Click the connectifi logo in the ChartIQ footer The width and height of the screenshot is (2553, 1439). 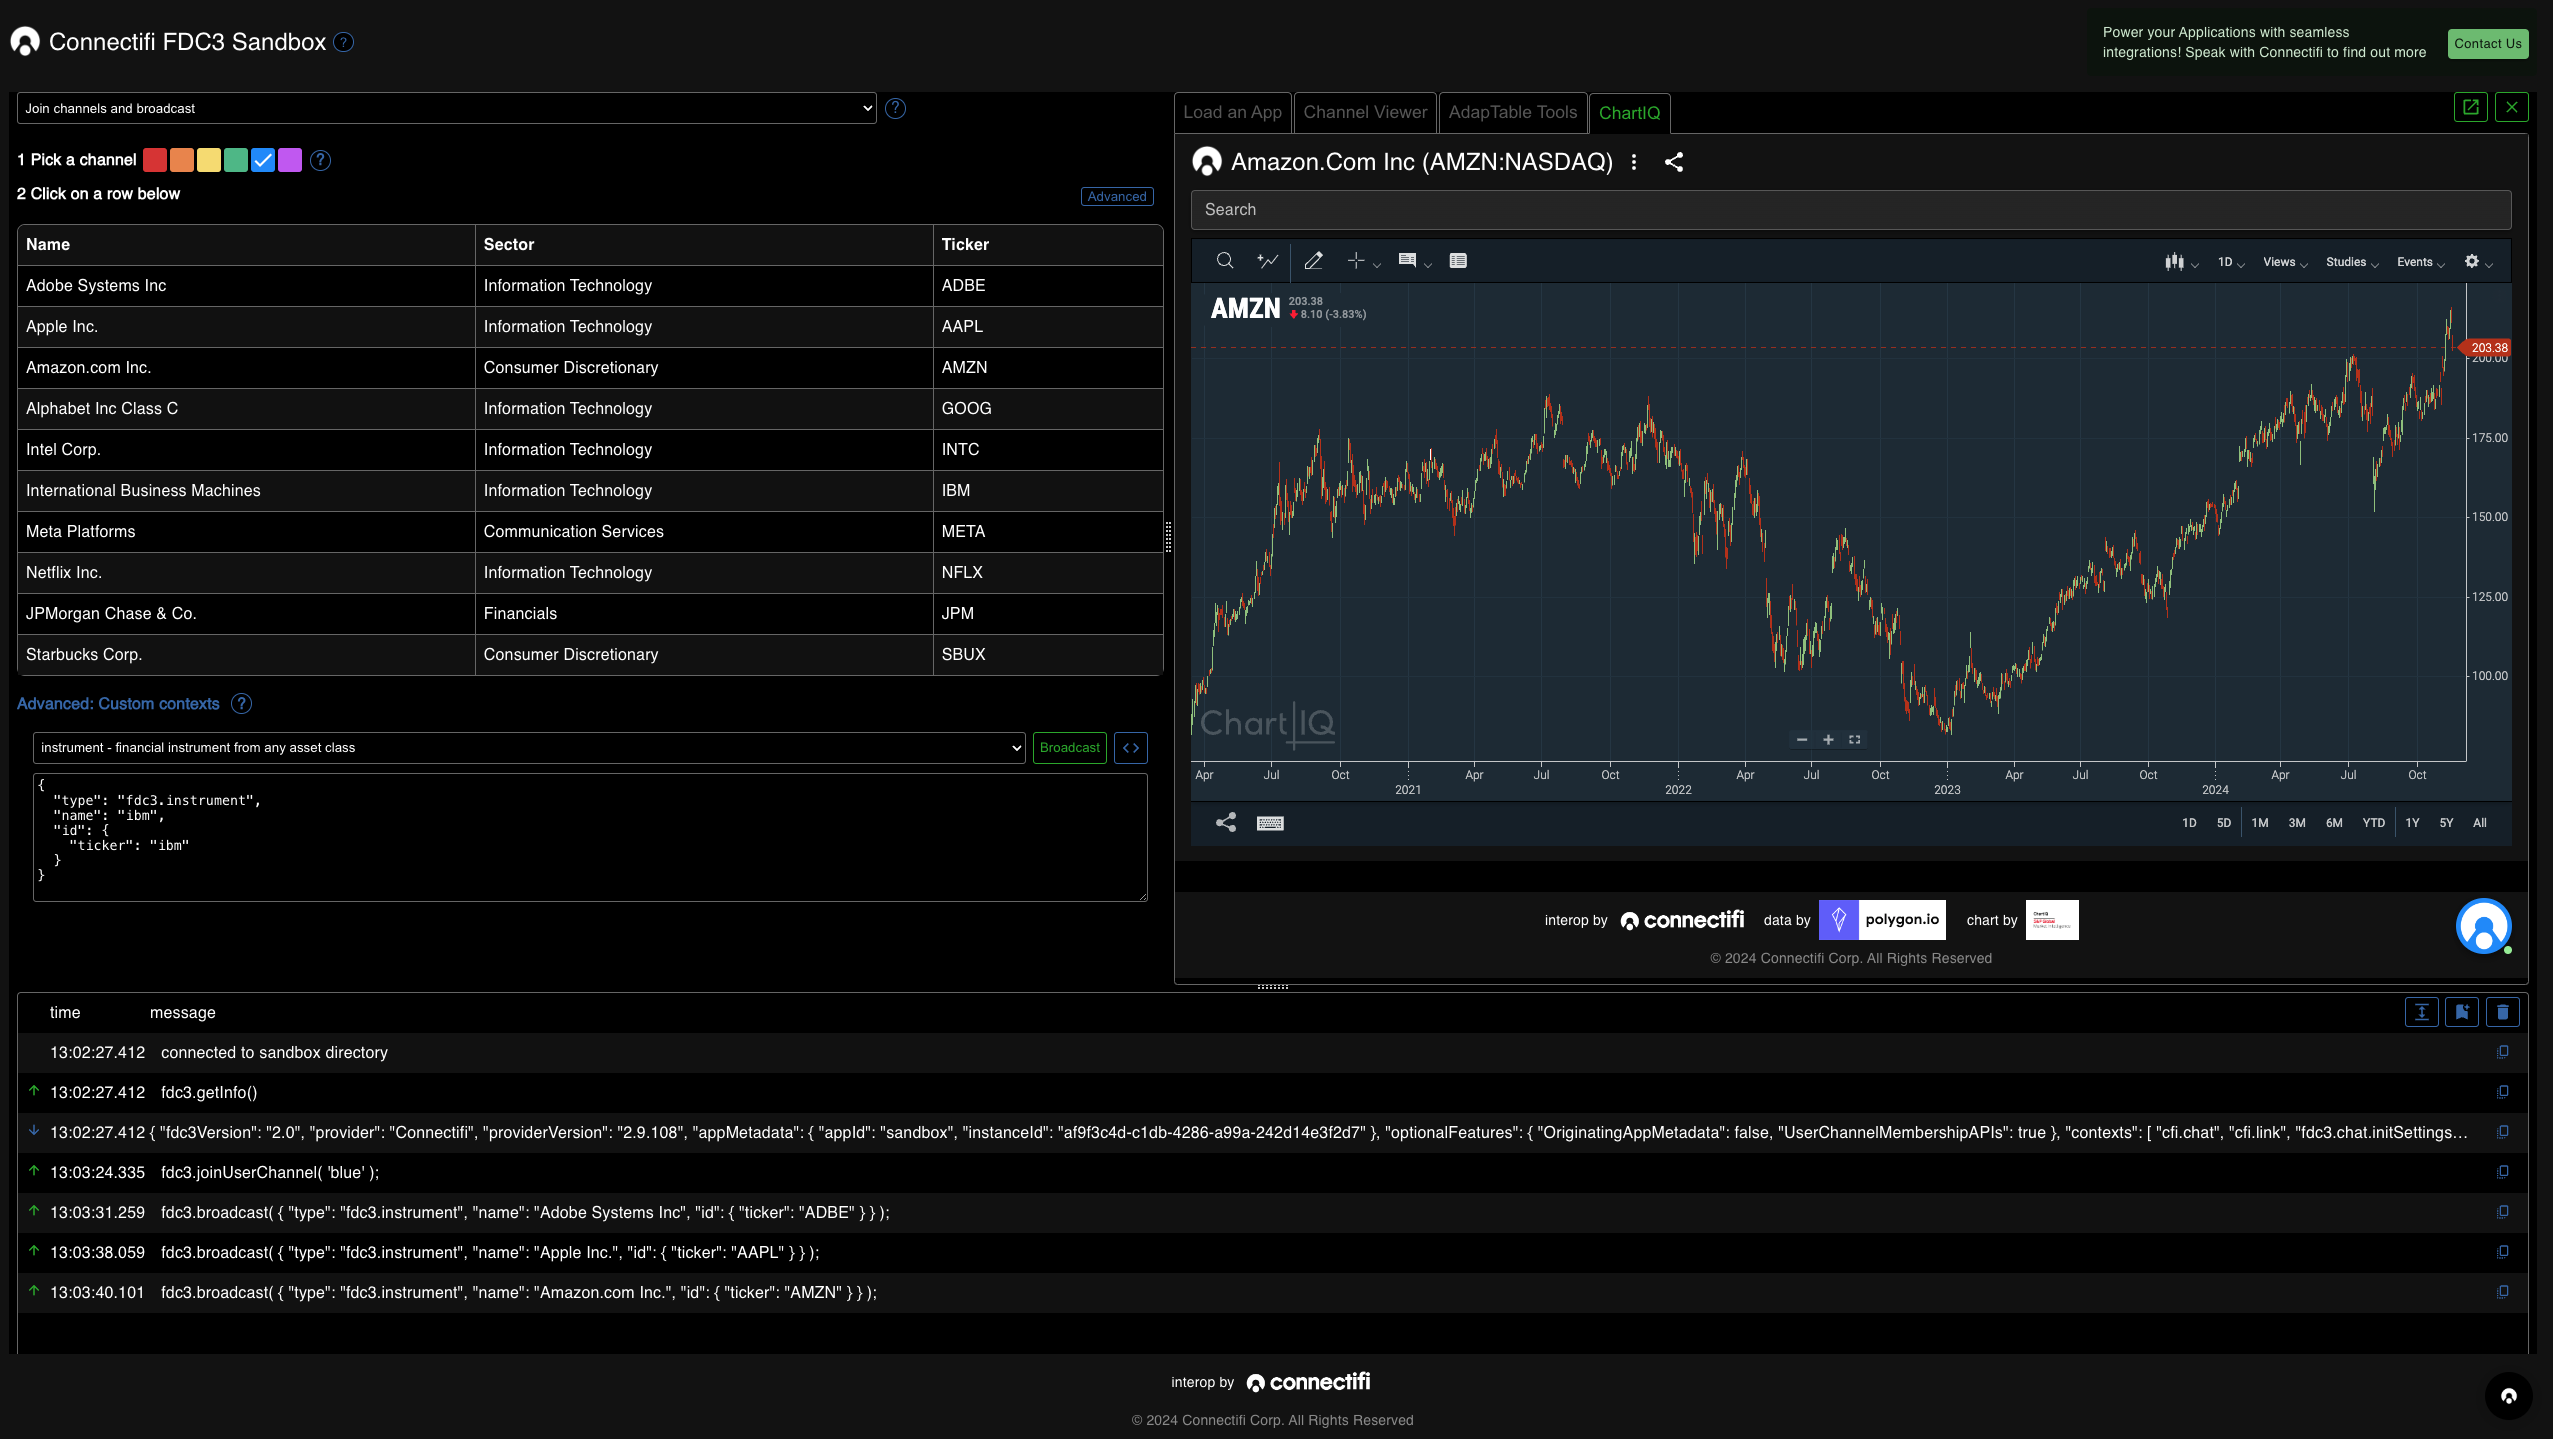pyautogui.click(x=1682, y=920)
